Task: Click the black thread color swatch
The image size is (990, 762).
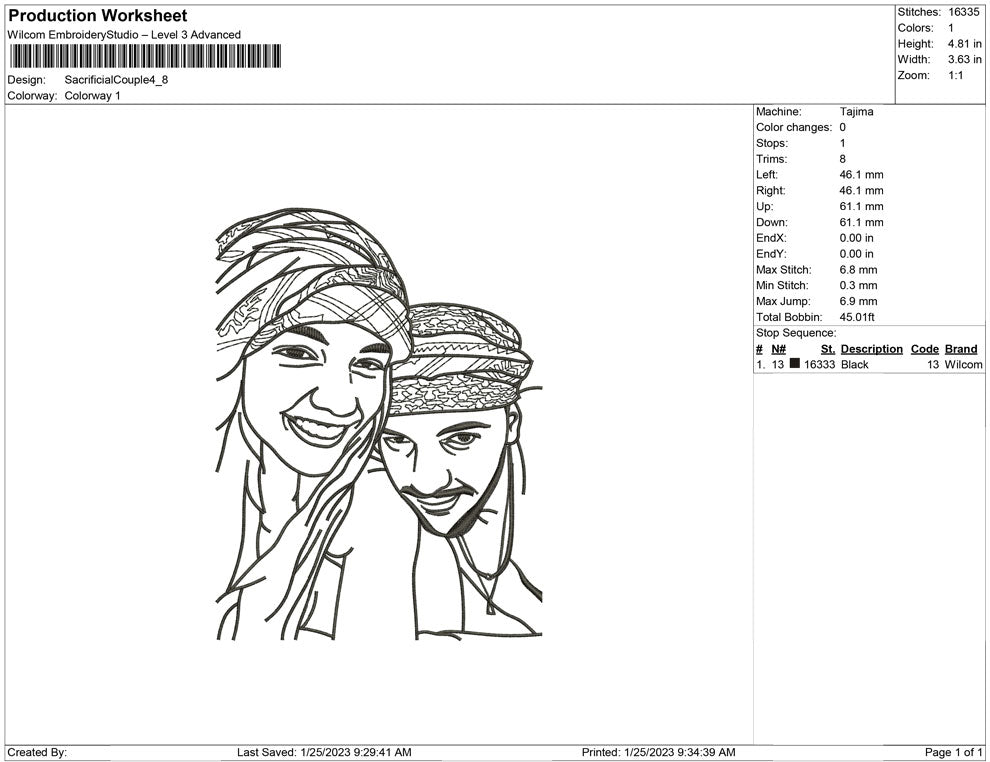Action: point(795,364)
